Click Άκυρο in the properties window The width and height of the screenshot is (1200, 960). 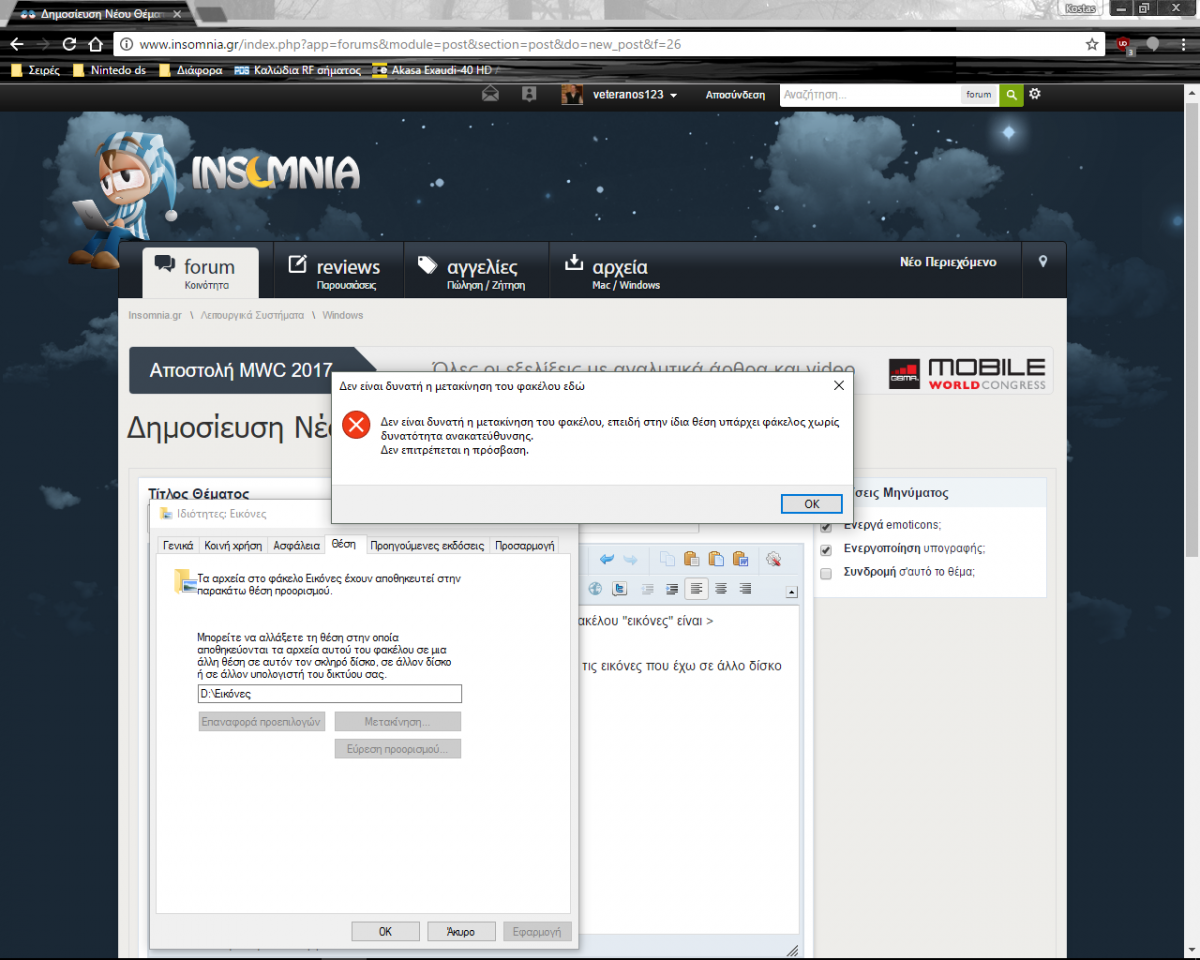point(462,931)
